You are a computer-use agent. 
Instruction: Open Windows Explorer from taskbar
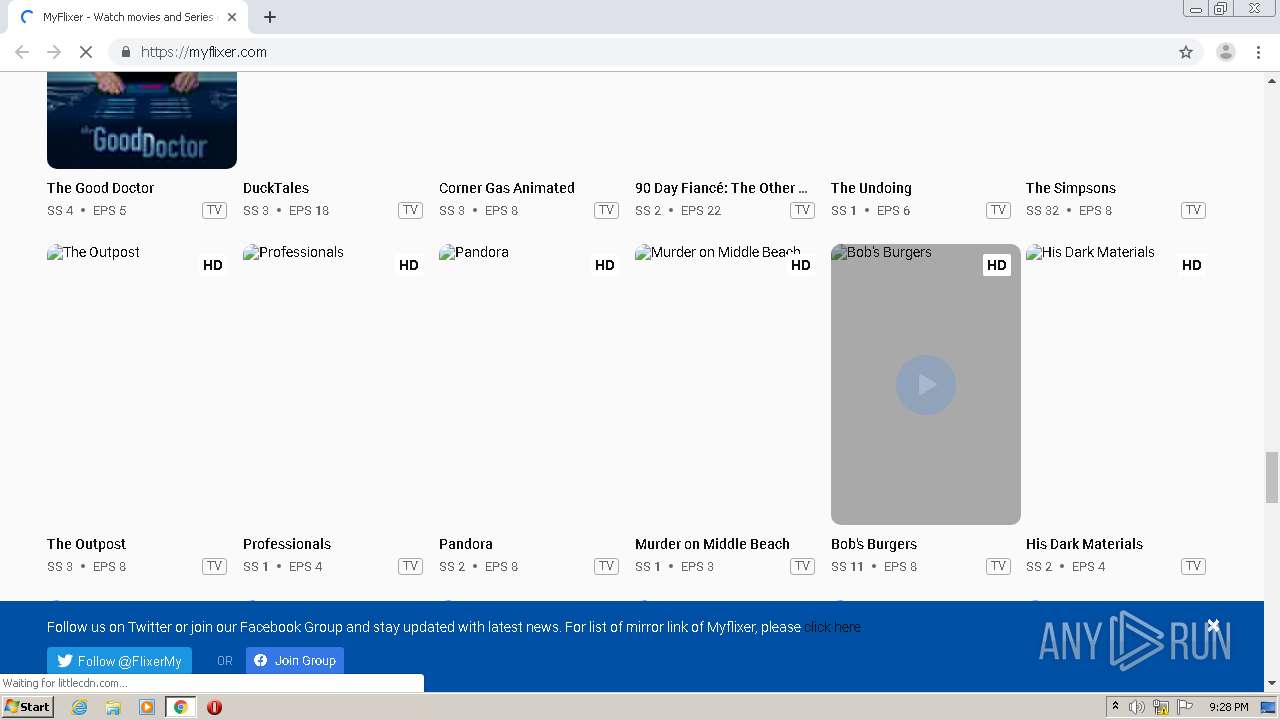pyautogui.click(x=113, y=707)
